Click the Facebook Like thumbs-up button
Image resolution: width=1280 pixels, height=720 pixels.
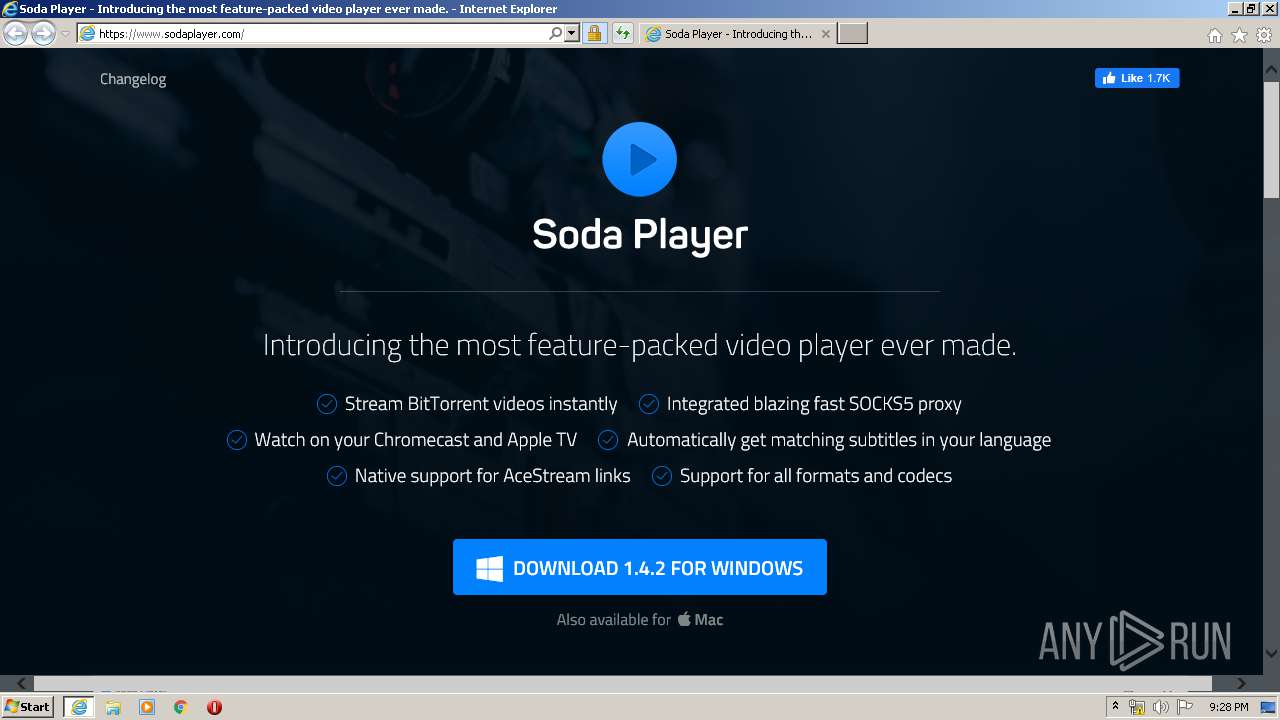click(1137, 78)
